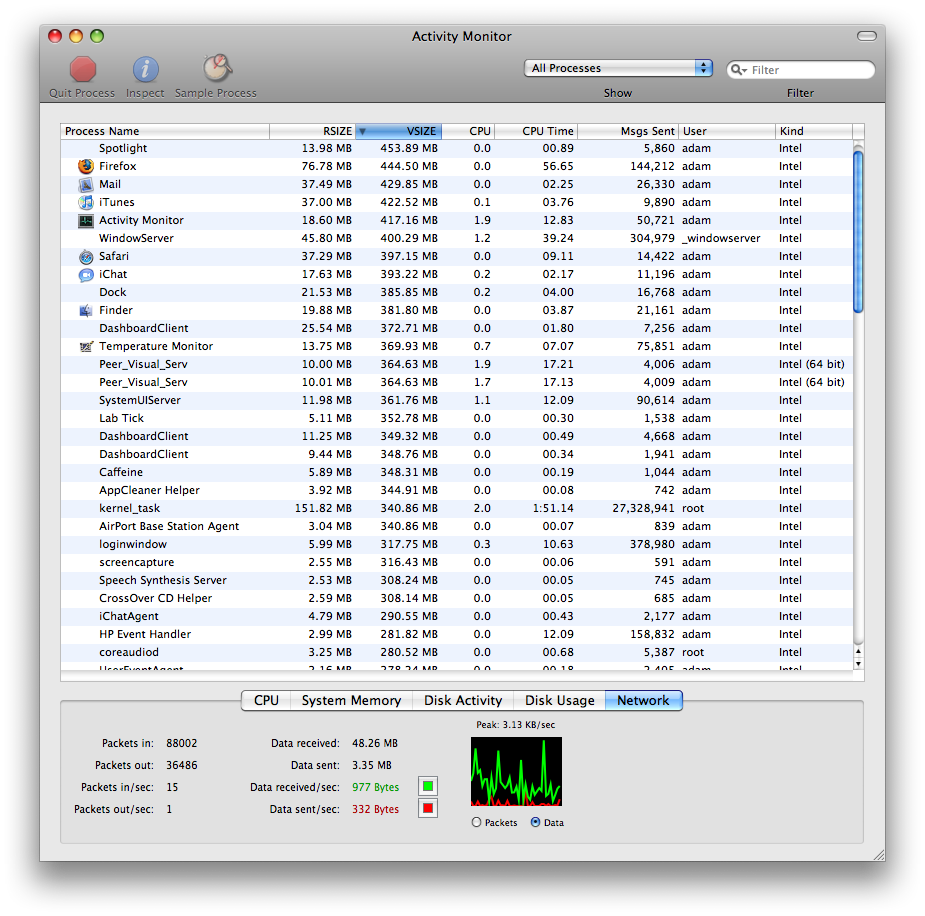Select the Data radio button

pyautogui.click(x=536, y=822)
